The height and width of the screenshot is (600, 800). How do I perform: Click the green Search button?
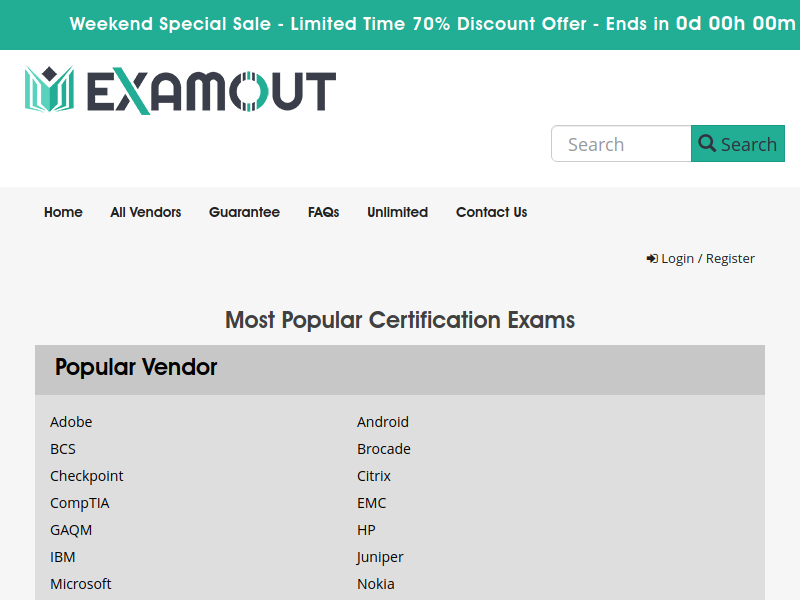click(738, 144)
